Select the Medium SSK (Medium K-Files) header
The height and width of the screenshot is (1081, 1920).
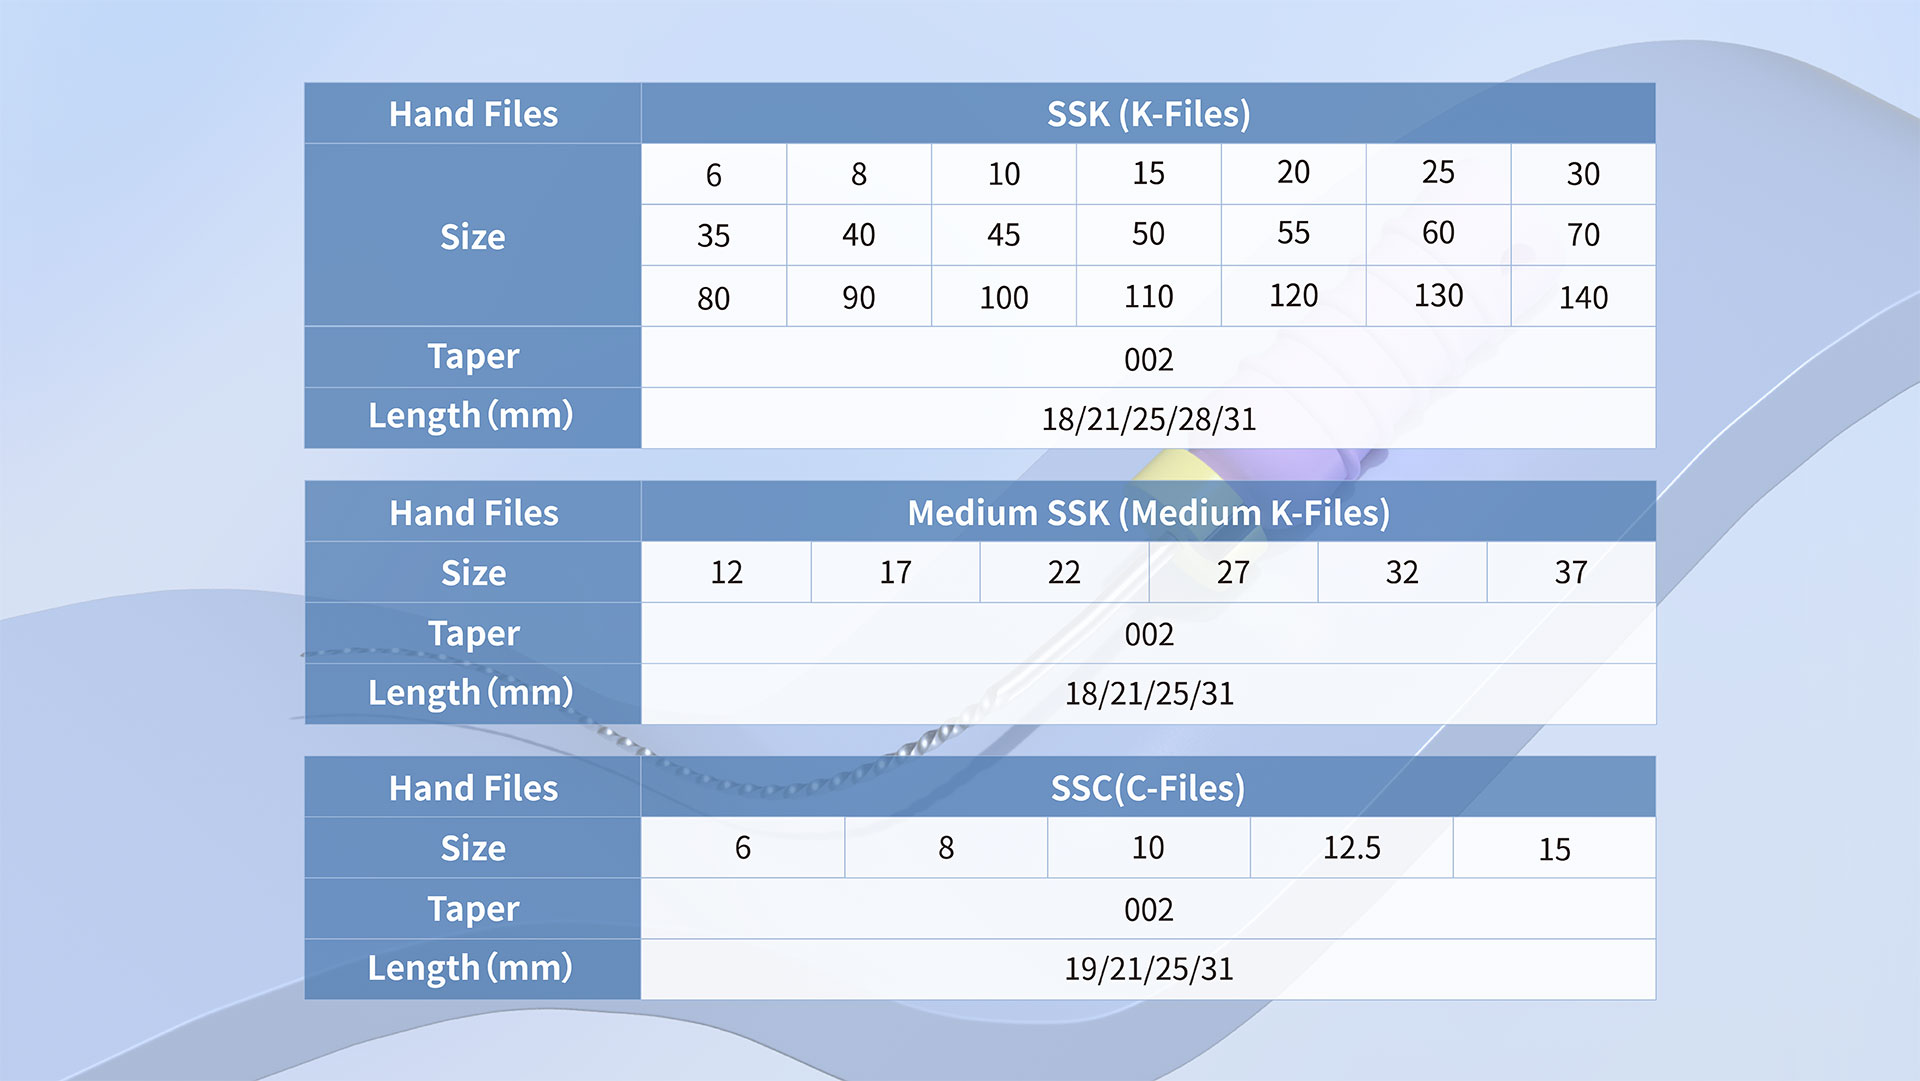1148,513
